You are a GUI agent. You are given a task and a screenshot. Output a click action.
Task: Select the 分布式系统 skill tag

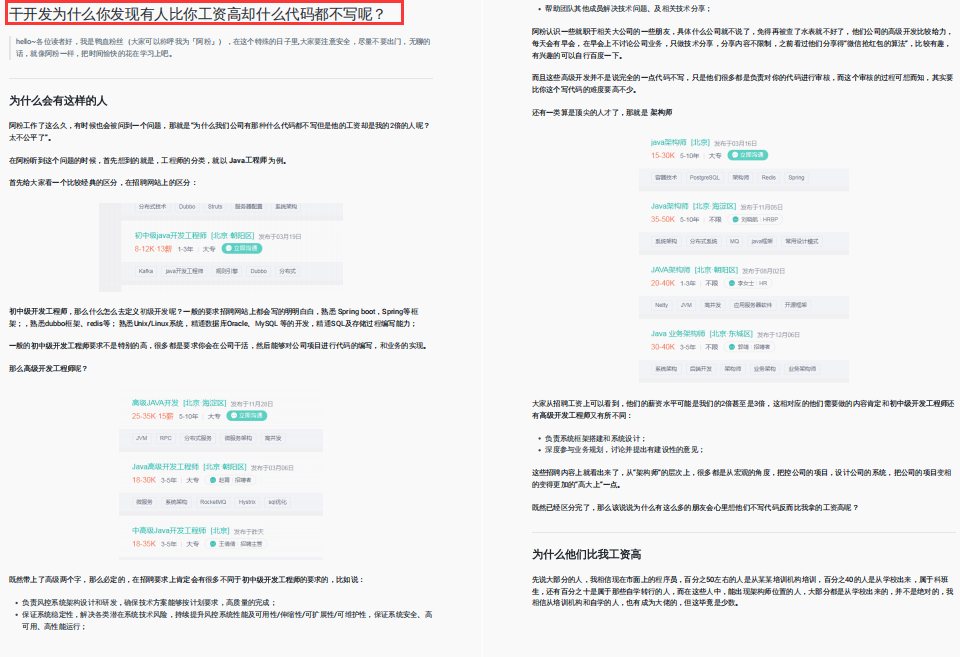[x=703, y=241]
